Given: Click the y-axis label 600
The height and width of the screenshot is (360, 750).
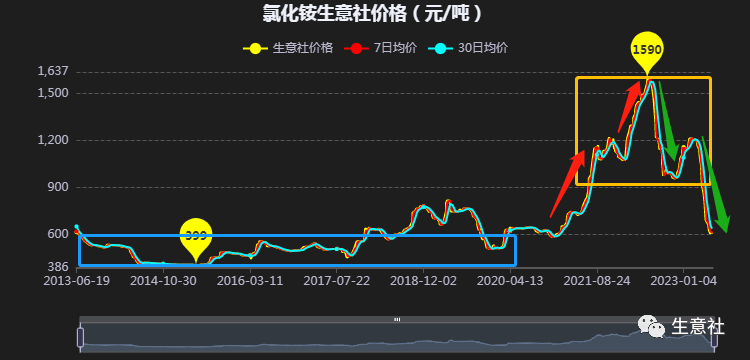Looking at the screenshot, I should pos(59,234).
